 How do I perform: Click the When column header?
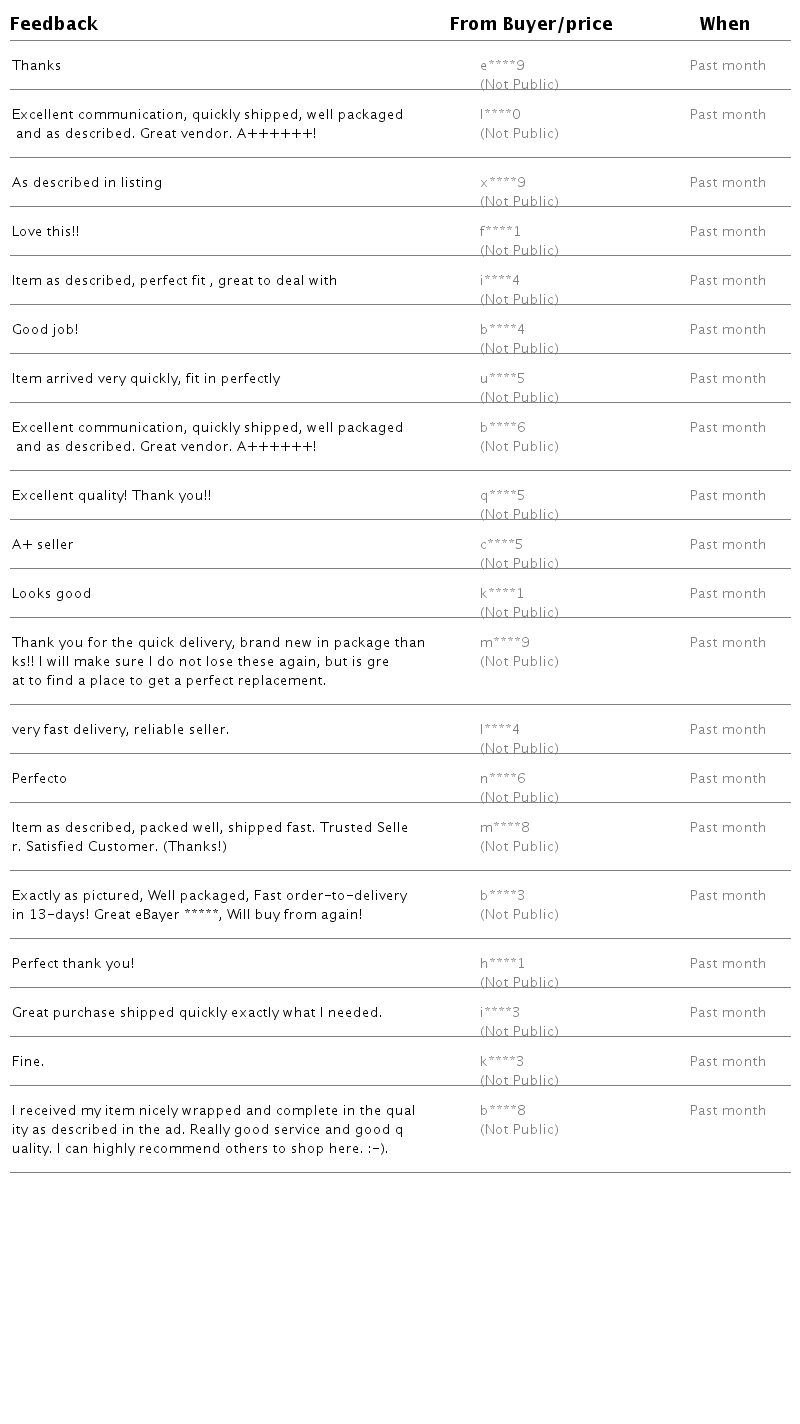pos(725,24)
